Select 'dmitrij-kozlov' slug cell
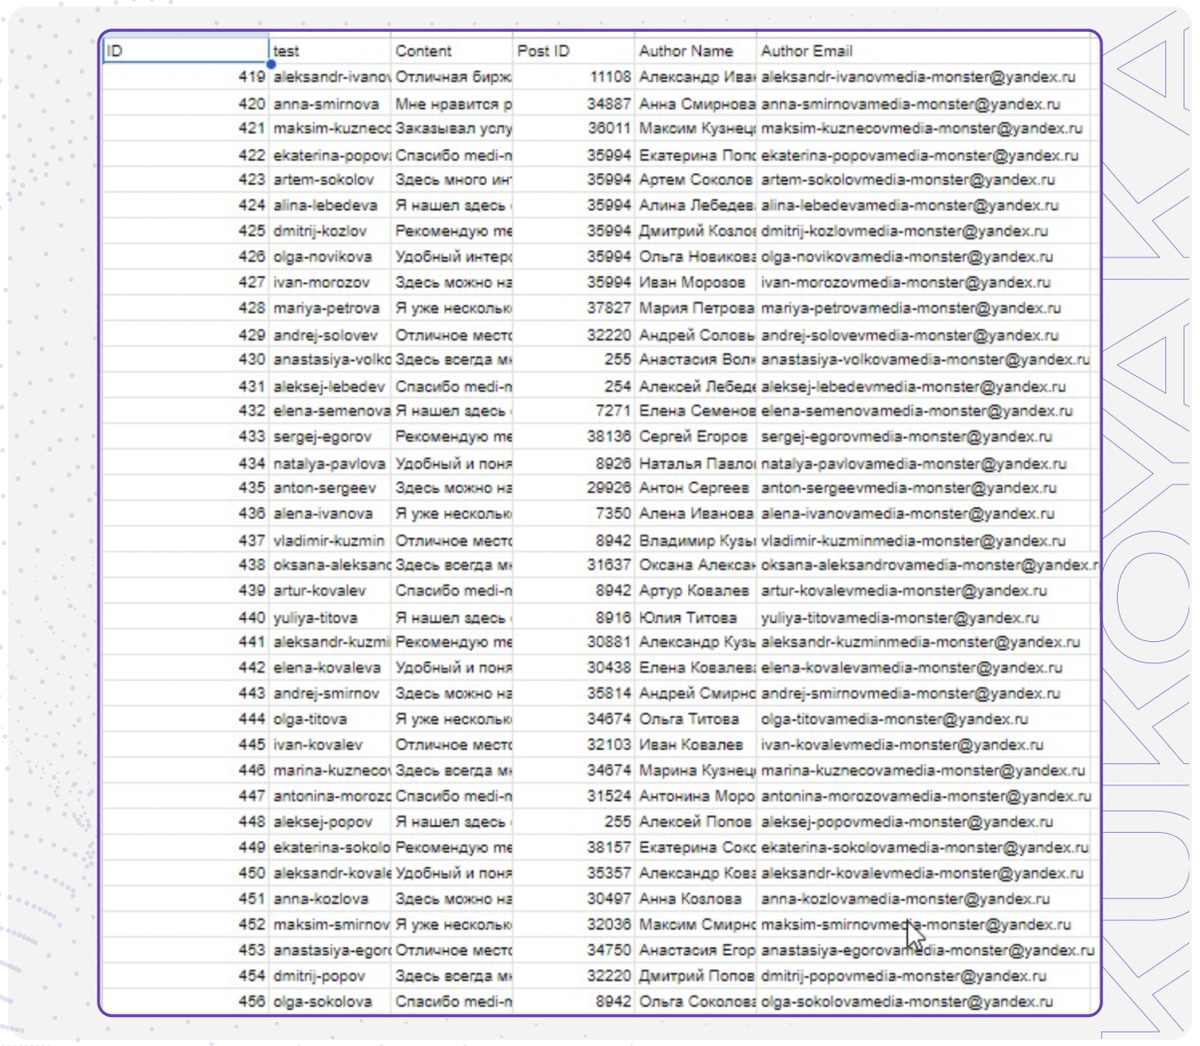The height and width of the screenshot is (1046, 1200). (x=330, y=231)
